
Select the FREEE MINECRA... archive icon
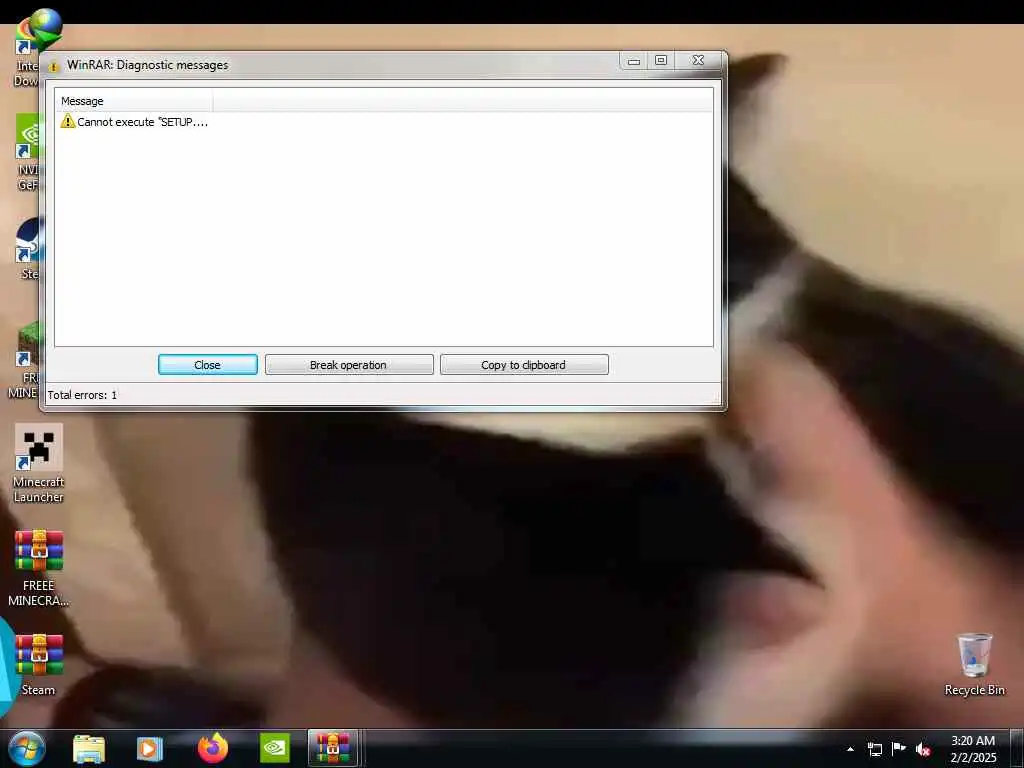coord(39,568)
